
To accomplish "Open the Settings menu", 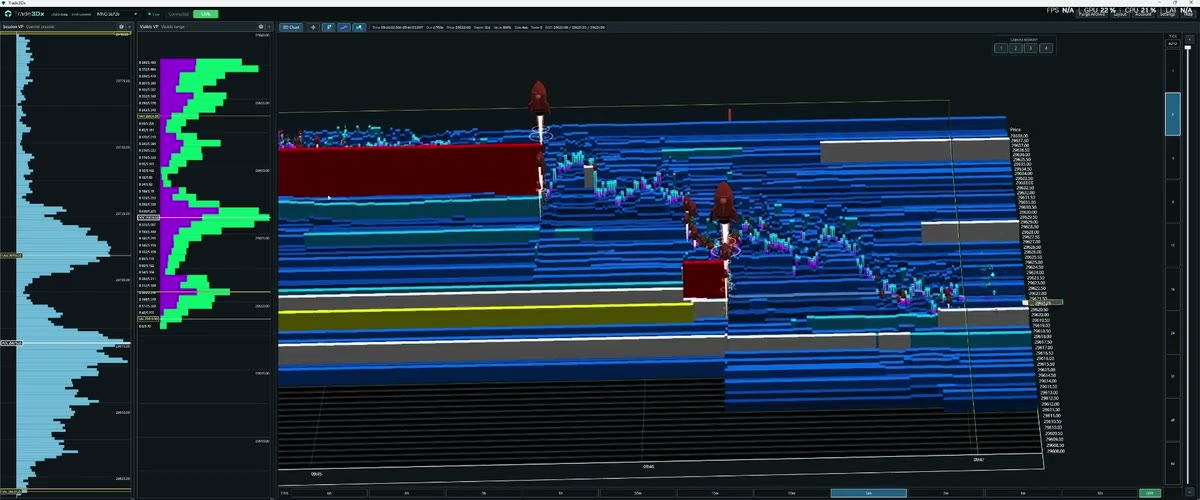I will [x=1167, y=14].
